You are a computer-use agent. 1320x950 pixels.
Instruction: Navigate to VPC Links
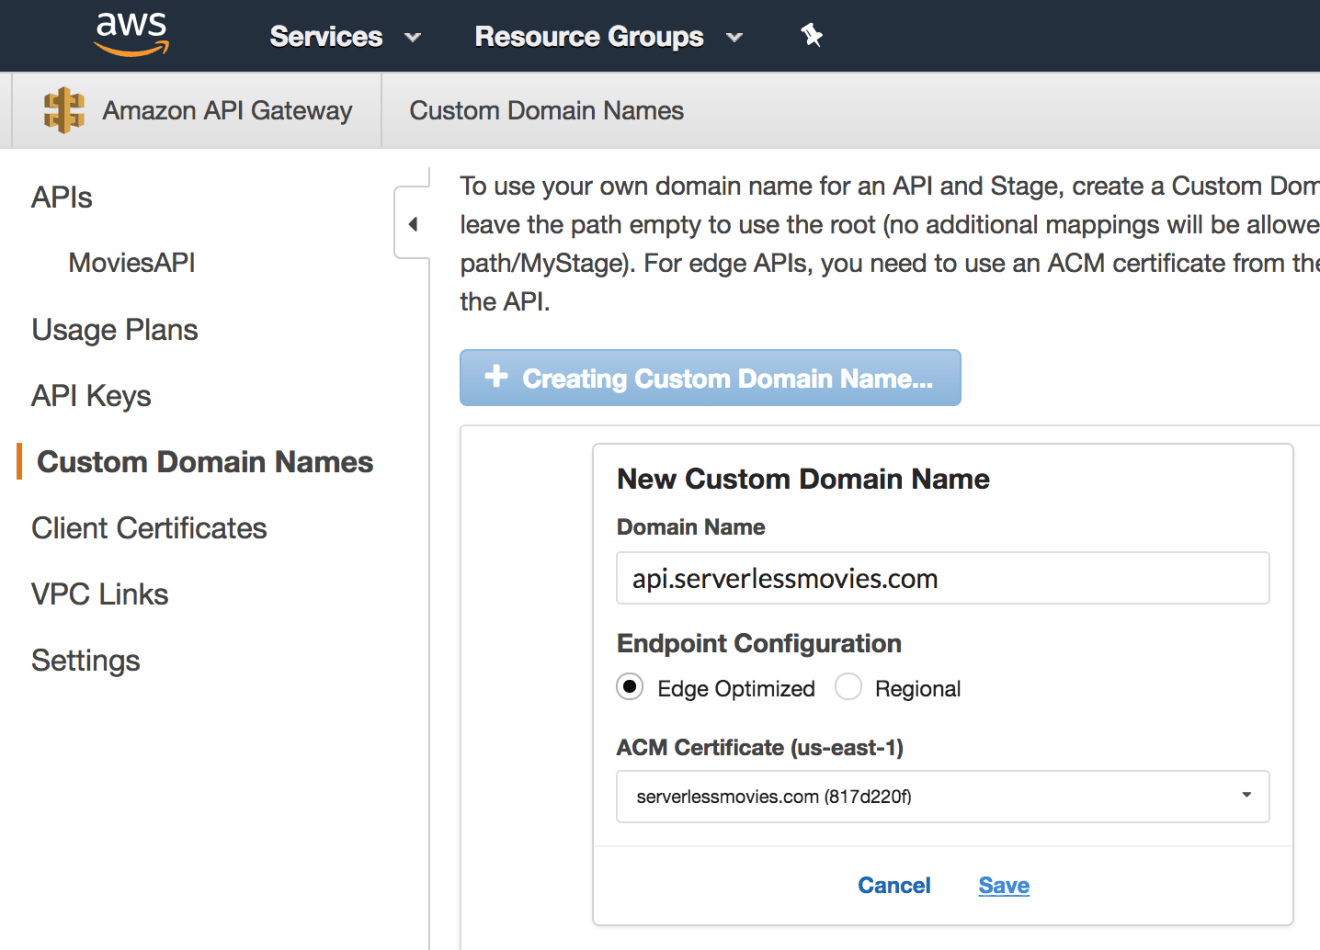100,594
